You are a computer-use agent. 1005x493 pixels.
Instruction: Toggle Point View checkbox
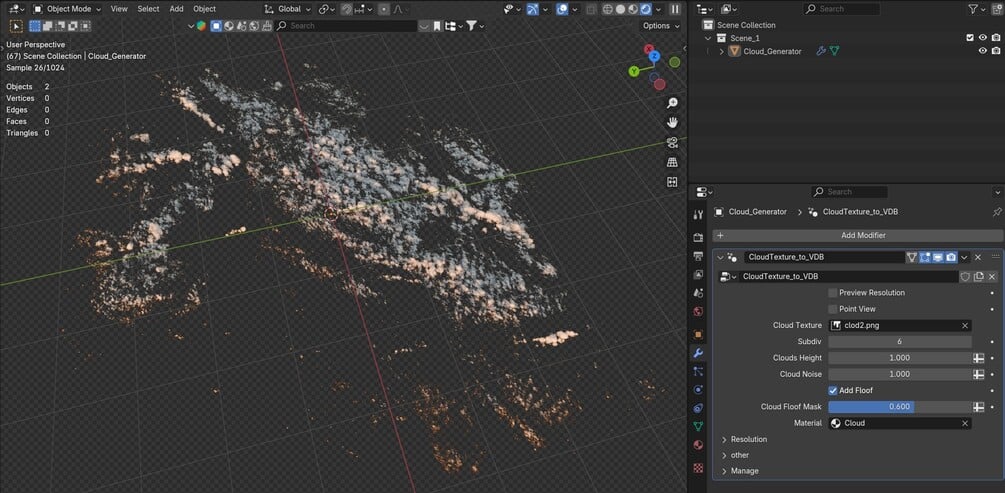833,309
